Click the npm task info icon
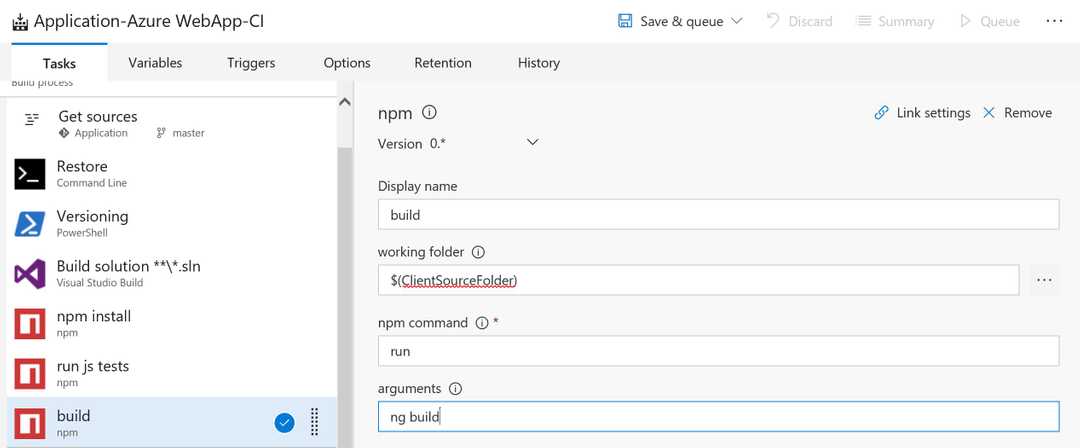The width and height of the screenshot is (1080, 448). tap(430, 113)
